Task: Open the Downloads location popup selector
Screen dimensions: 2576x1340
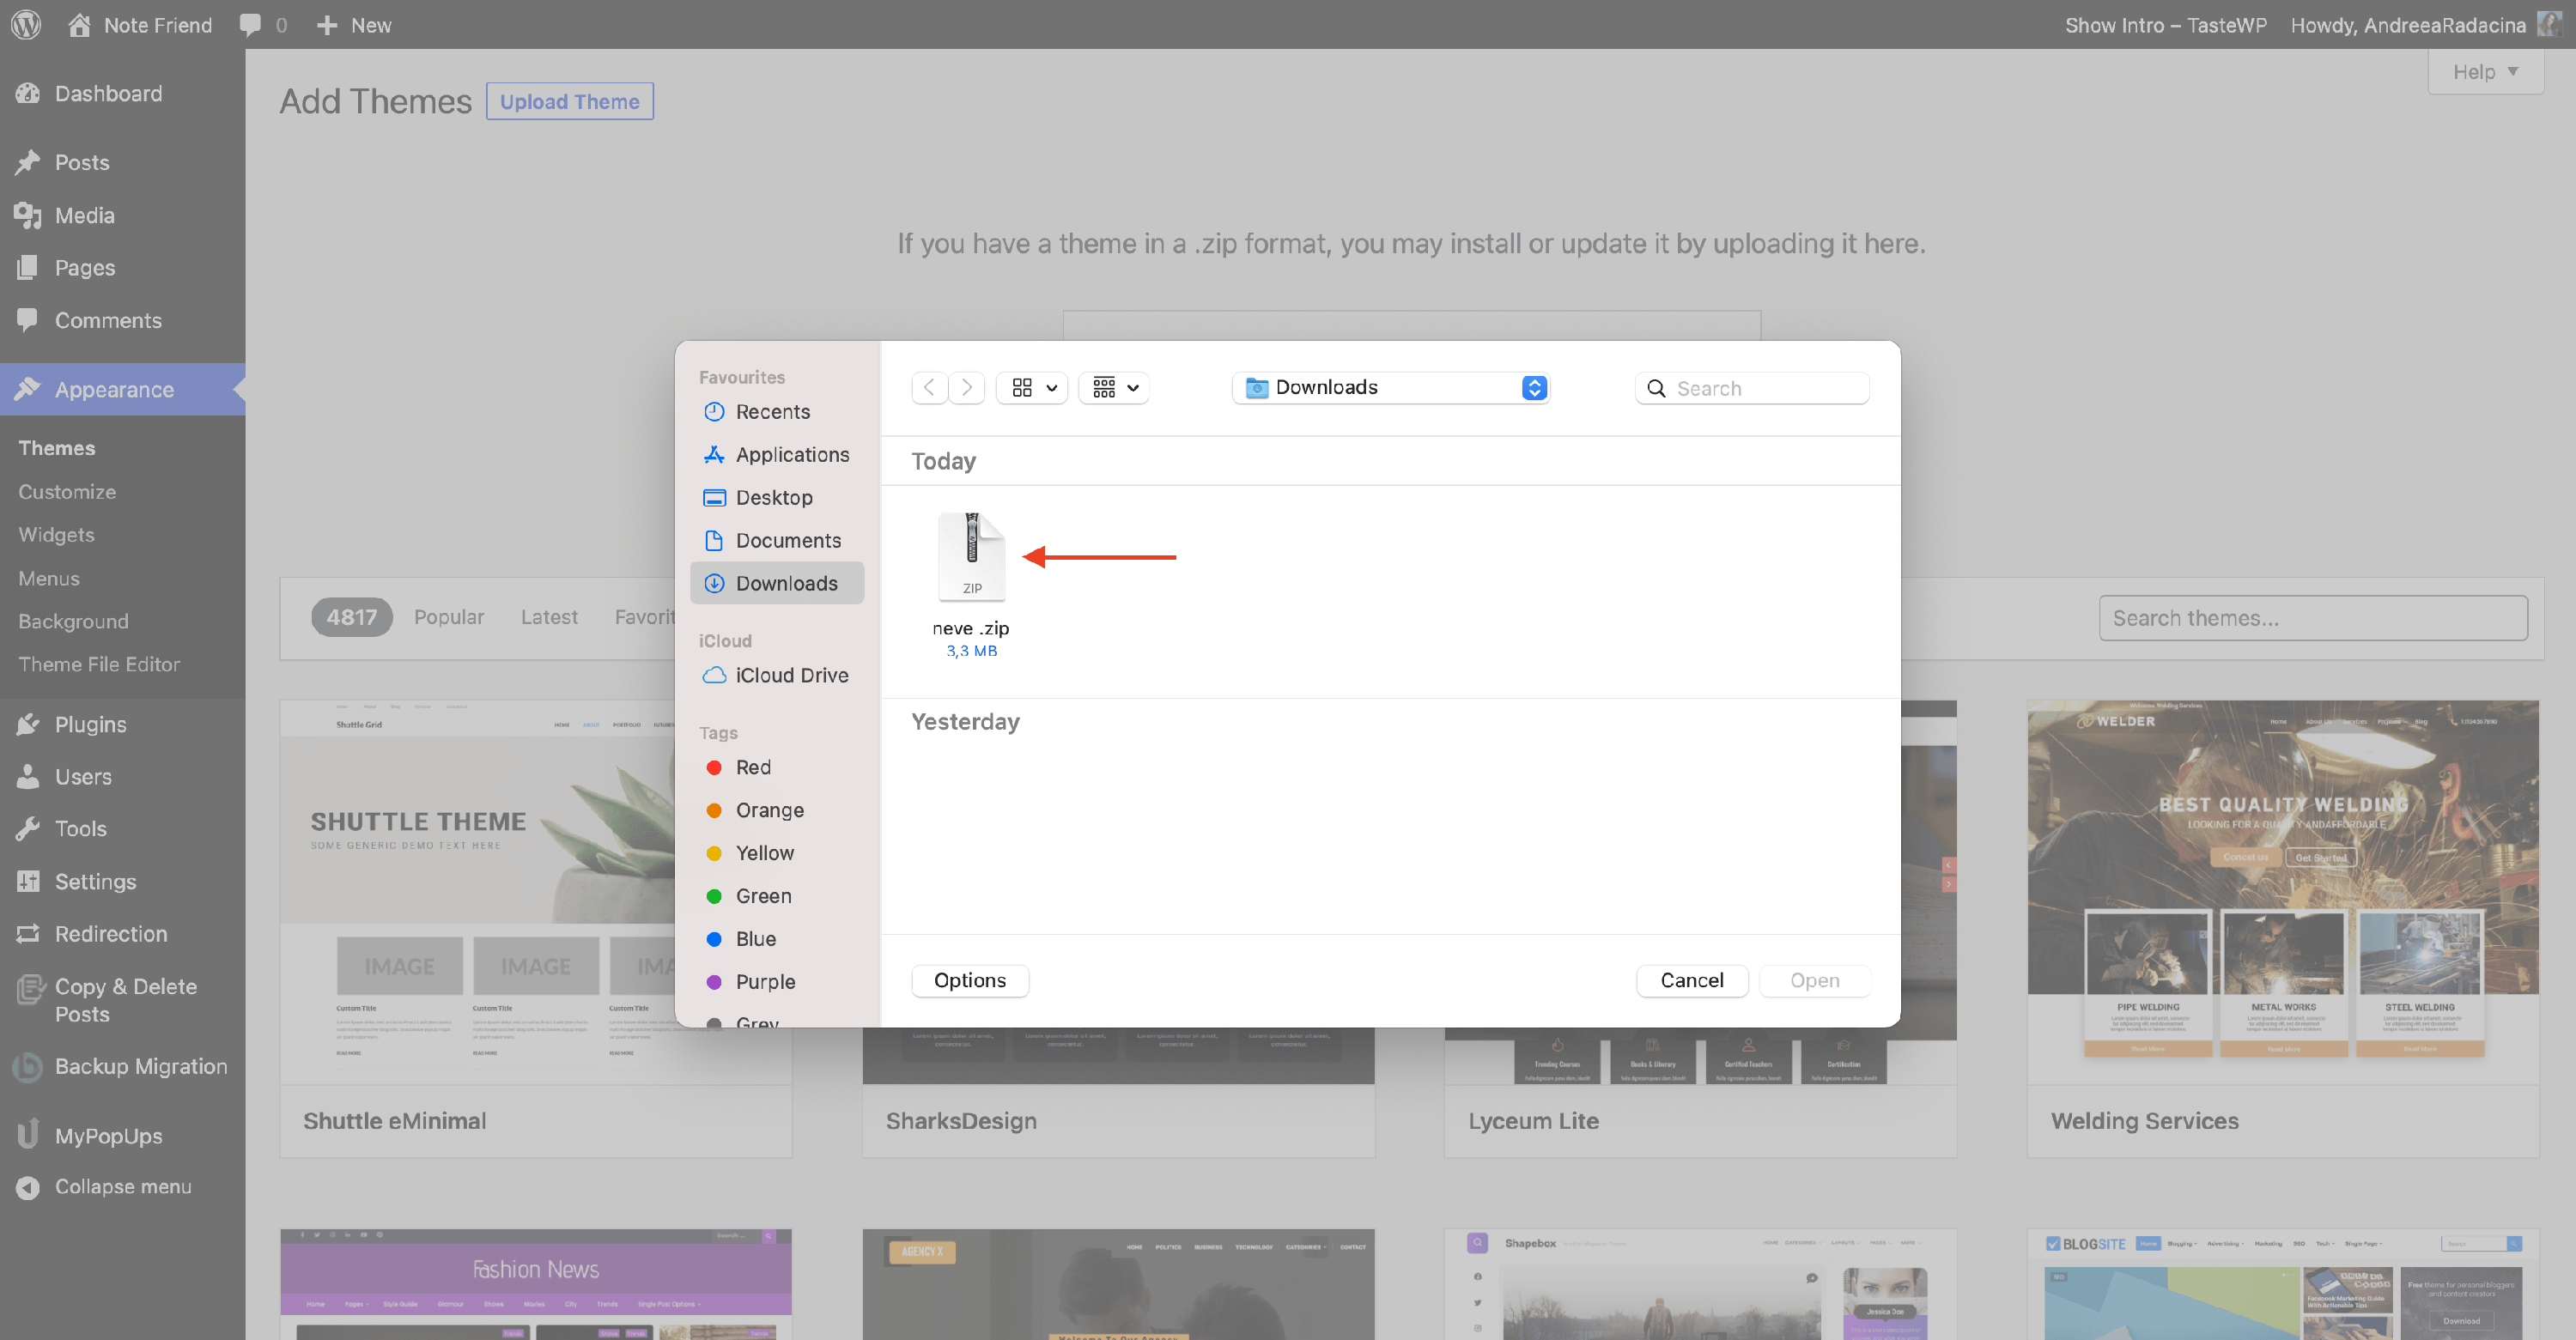Action: (x=1390, y=388)
